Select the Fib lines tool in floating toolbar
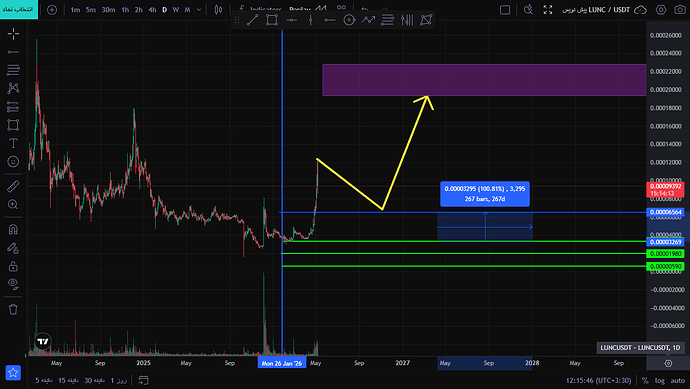Image resolution: width=690 pixels, height=389 pixels. (x=387, y=20)
